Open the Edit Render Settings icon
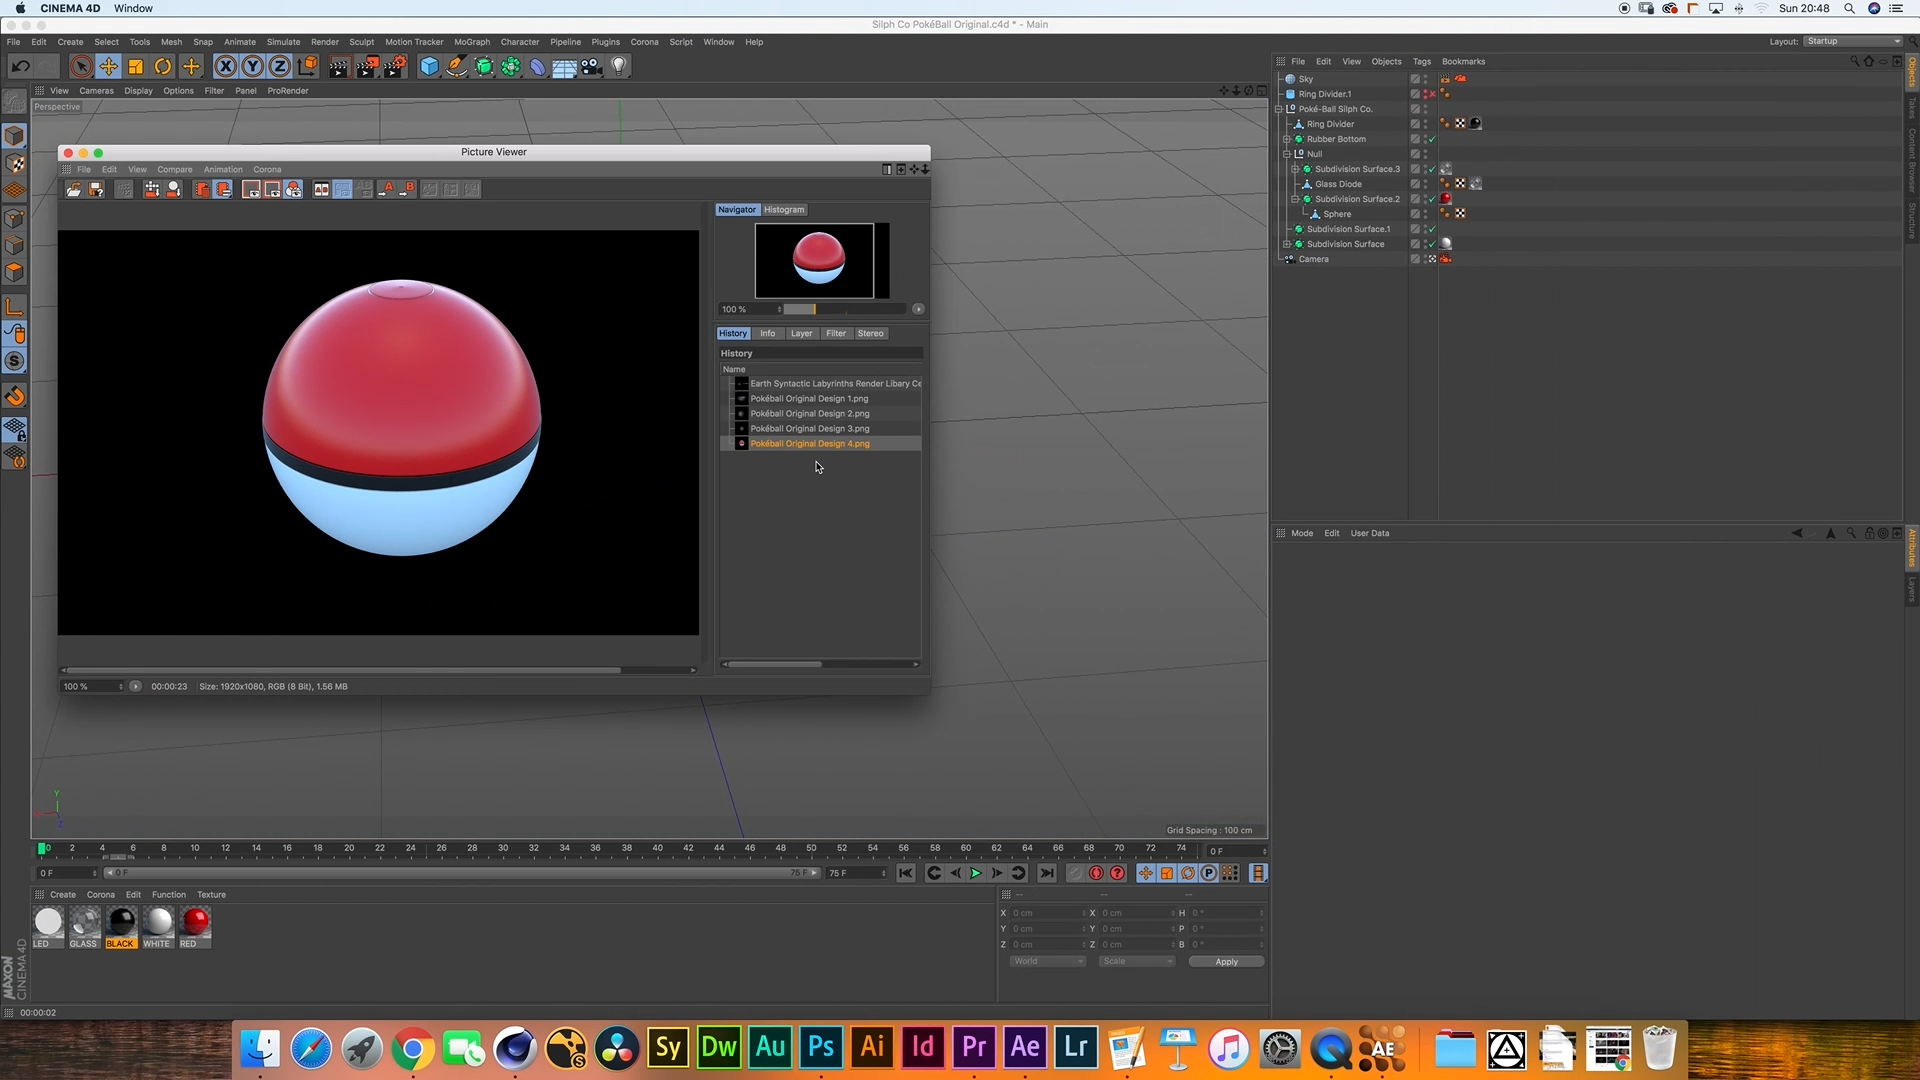The image size is (1920, 1080). tap(395, 67)
